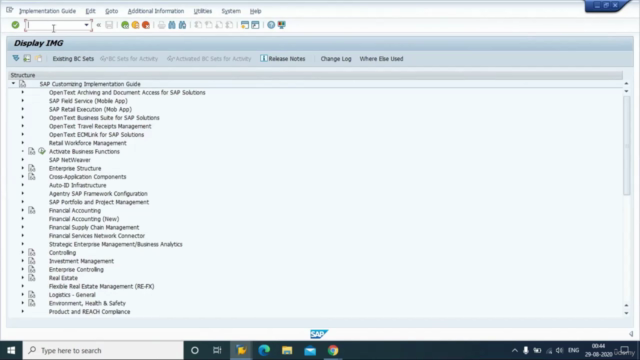
Task: Click the documentation icon beside Financial Accounting
Action: [x=32, y=210]
